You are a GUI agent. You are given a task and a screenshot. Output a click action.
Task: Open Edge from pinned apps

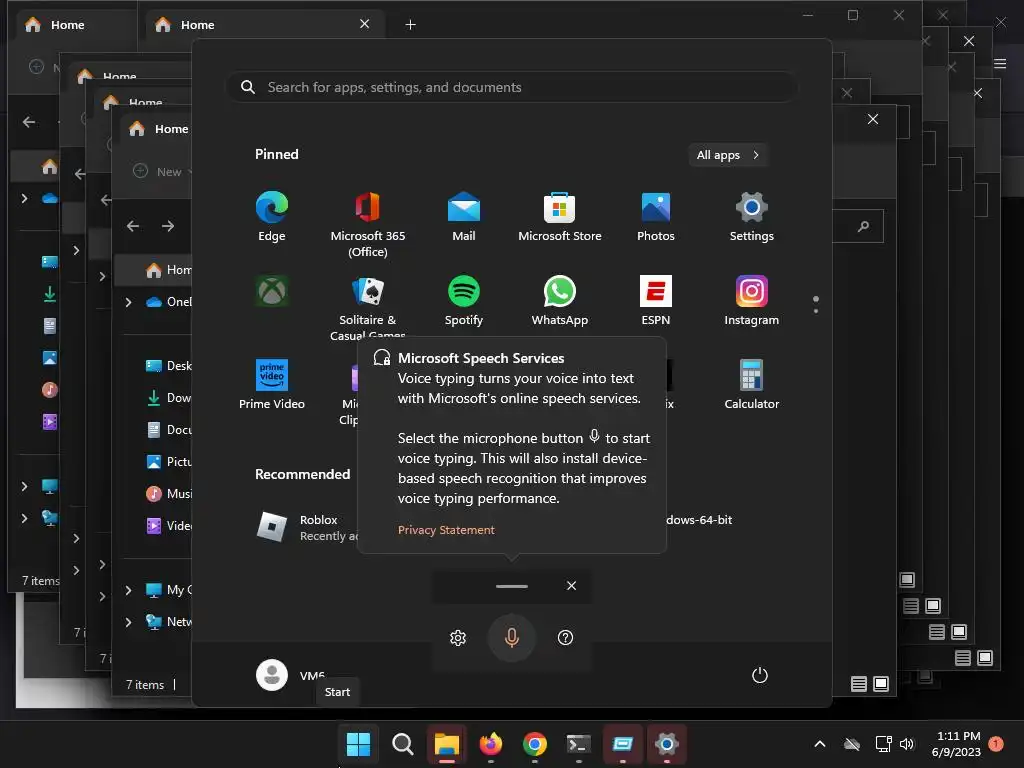(272, 217)
